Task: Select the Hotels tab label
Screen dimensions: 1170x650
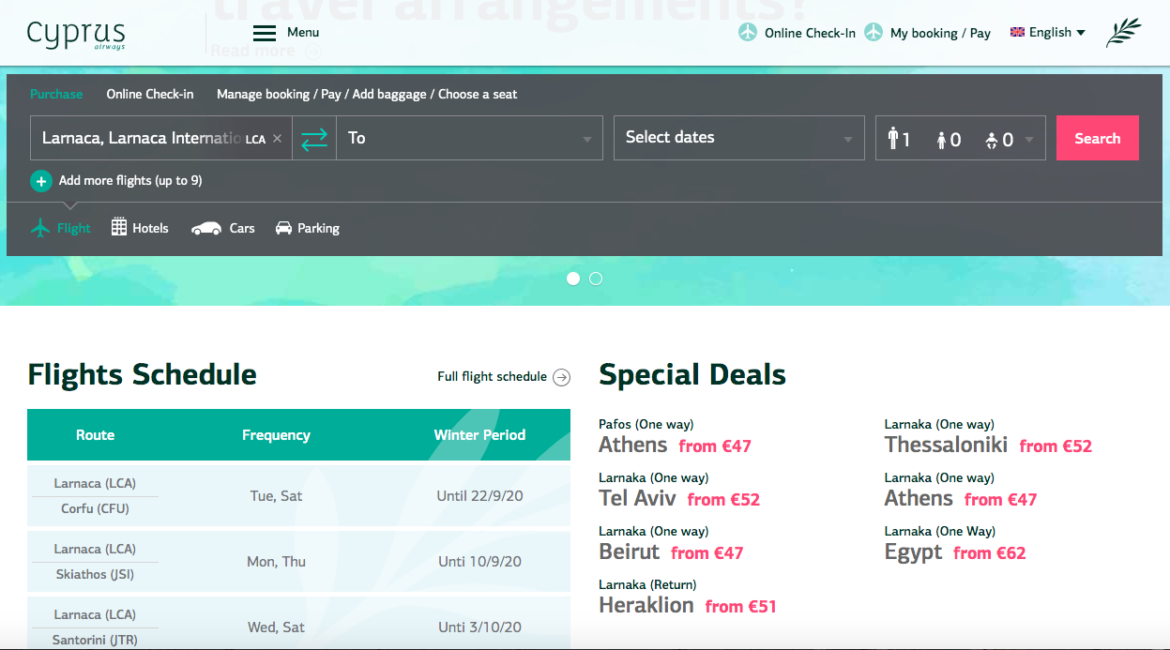Action: tap(150, 228)
